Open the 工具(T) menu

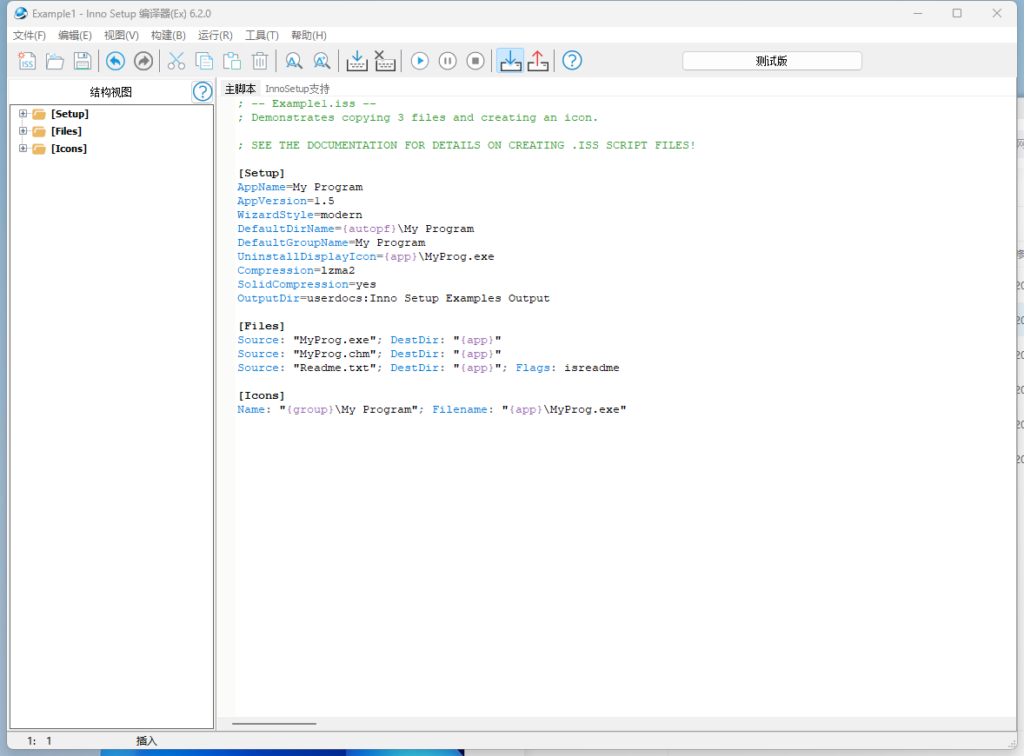(262, 35)
